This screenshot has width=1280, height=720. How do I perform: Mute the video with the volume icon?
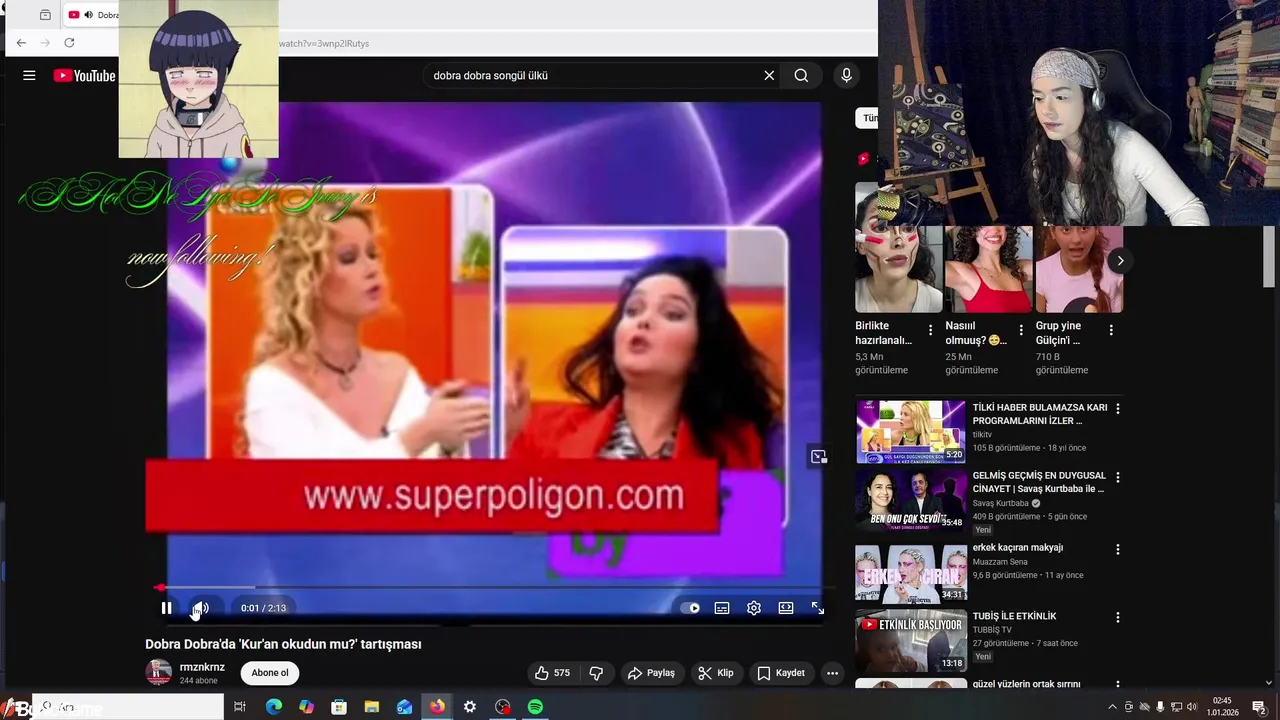click(200, 608)
